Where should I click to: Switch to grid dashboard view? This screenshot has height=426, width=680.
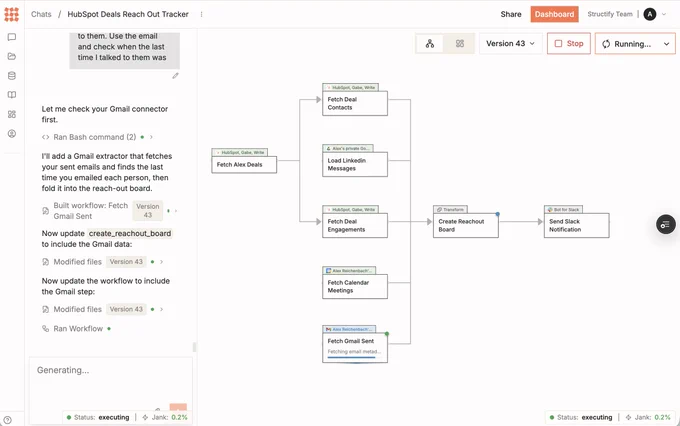460,44
